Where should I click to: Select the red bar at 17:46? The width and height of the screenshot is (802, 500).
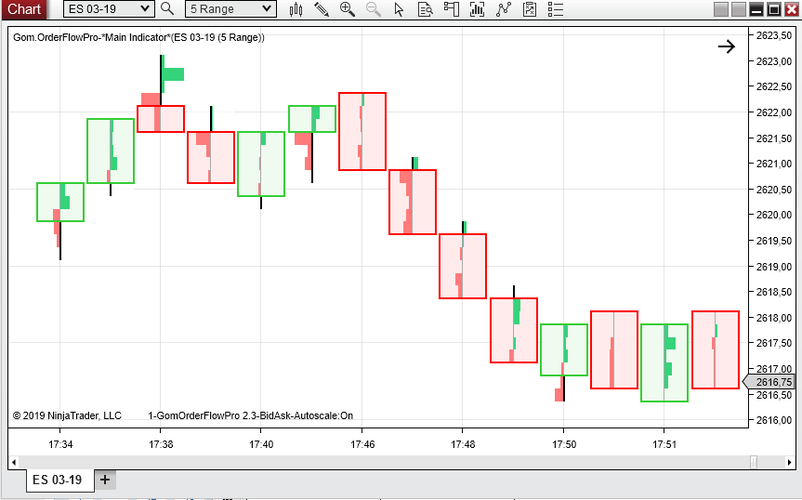pos(362,131)
